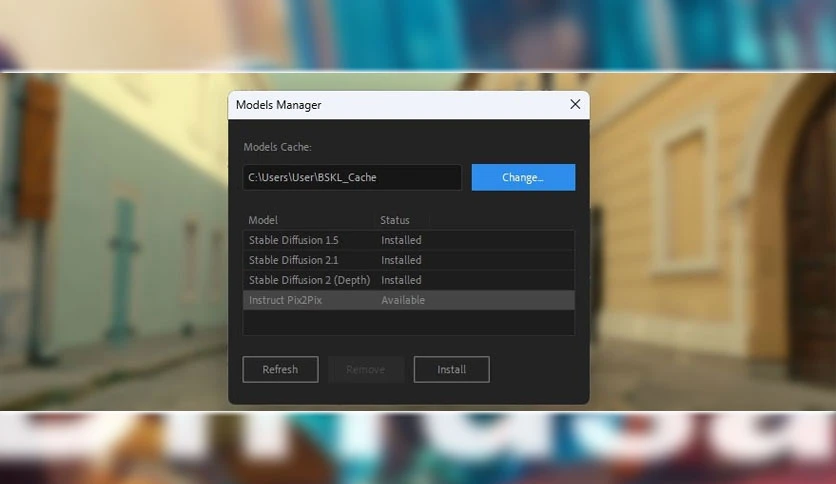Select the Instruct Pix2Pix model row
836x484 pixels.
pyautogui.click(x=408, y=300)
